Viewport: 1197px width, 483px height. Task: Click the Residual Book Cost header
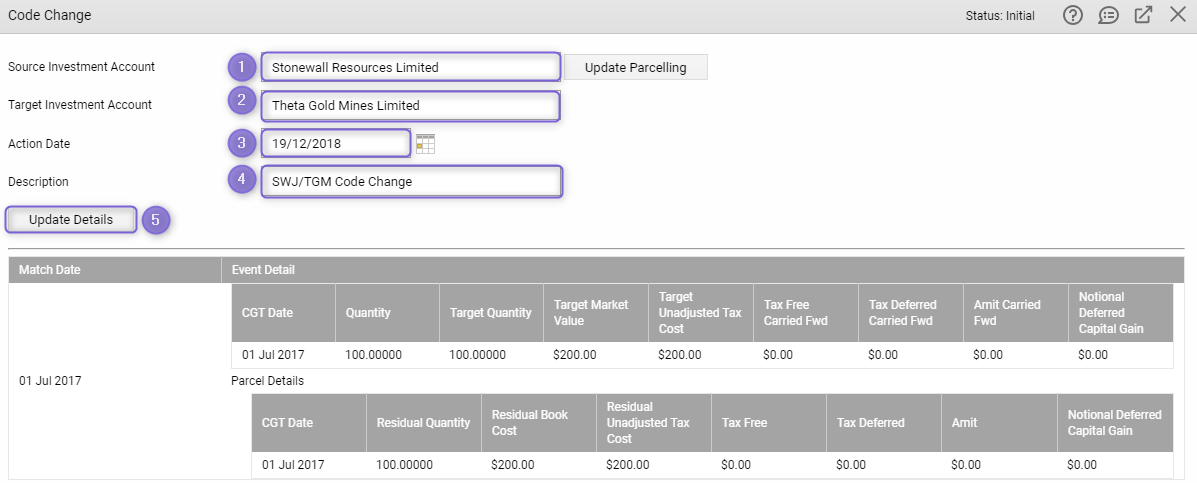[x=539, y=423]
